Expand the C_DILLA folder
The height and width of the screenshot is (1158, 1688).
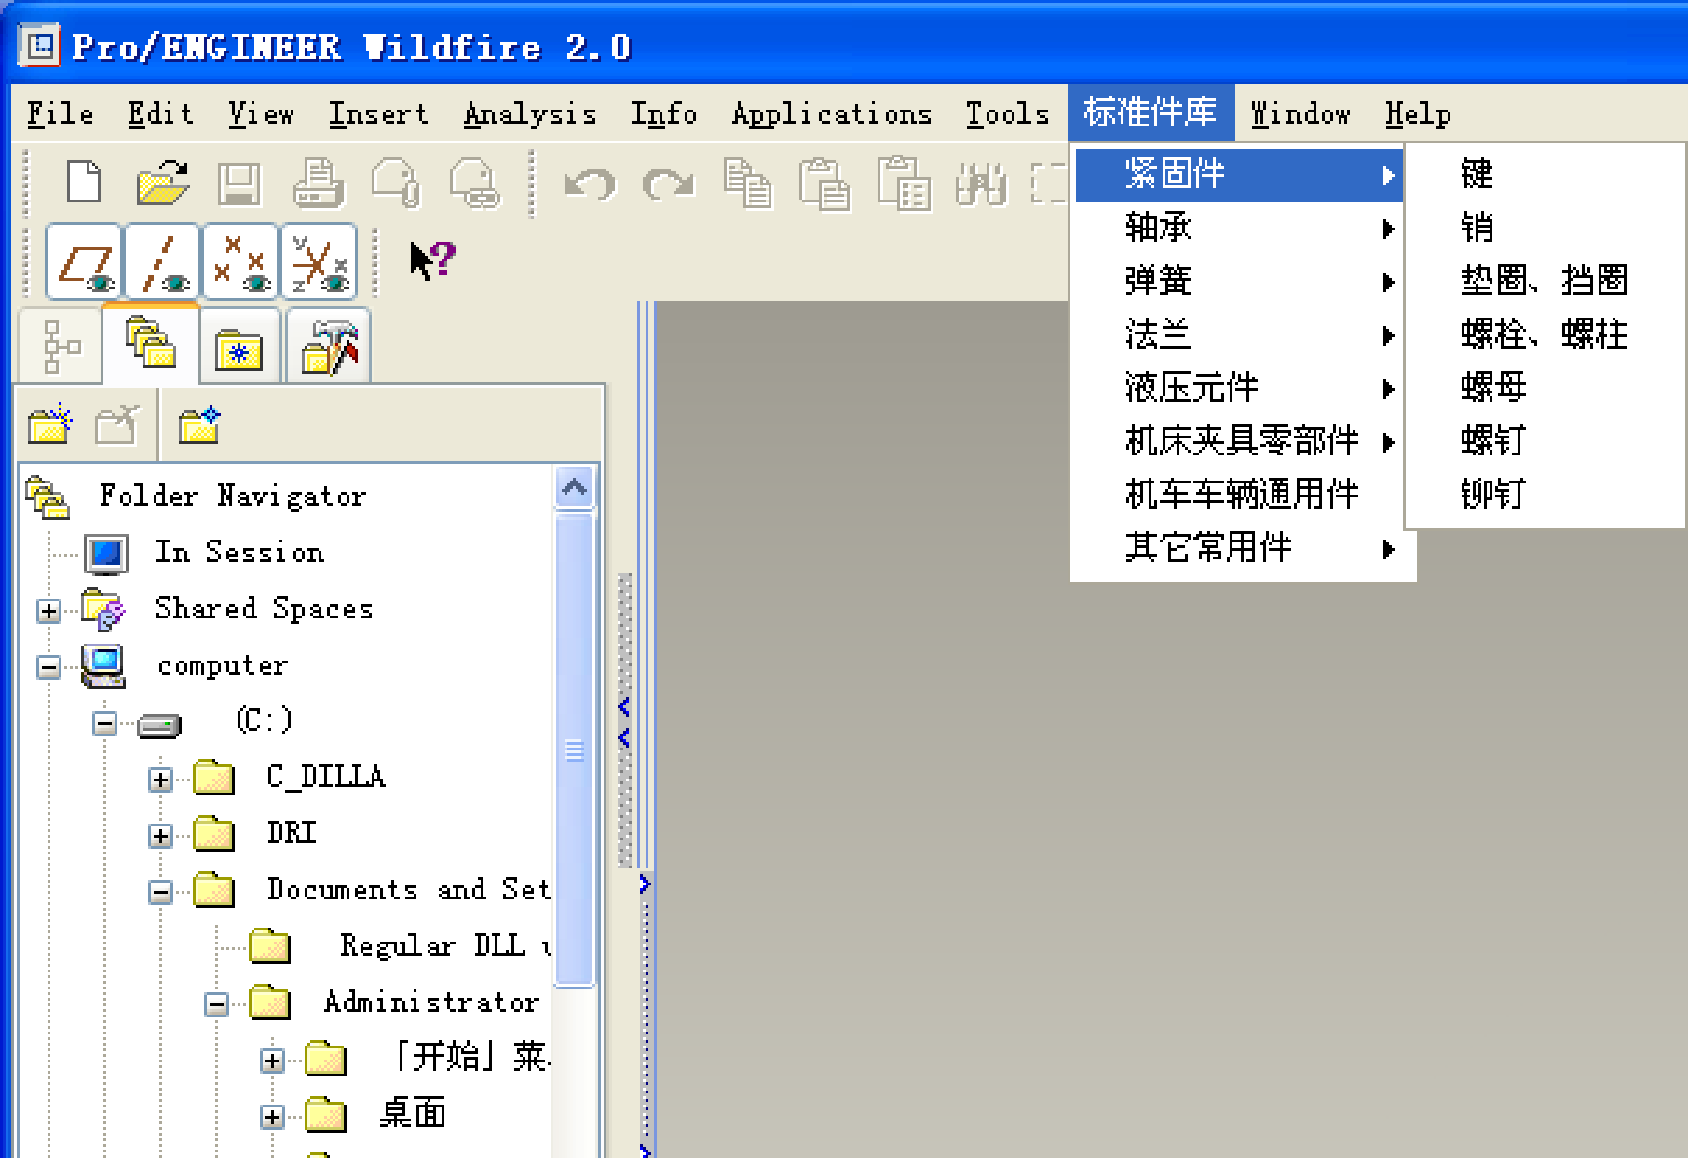pyautogui.click(x=160, y=779)
